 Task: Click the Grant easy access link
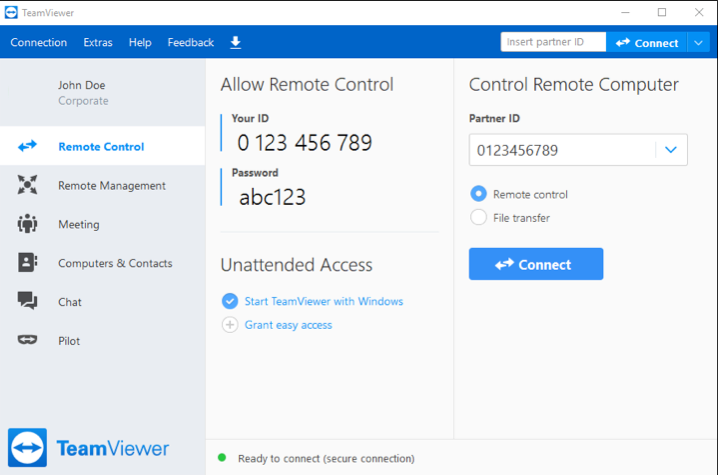[x=288, y=325]
